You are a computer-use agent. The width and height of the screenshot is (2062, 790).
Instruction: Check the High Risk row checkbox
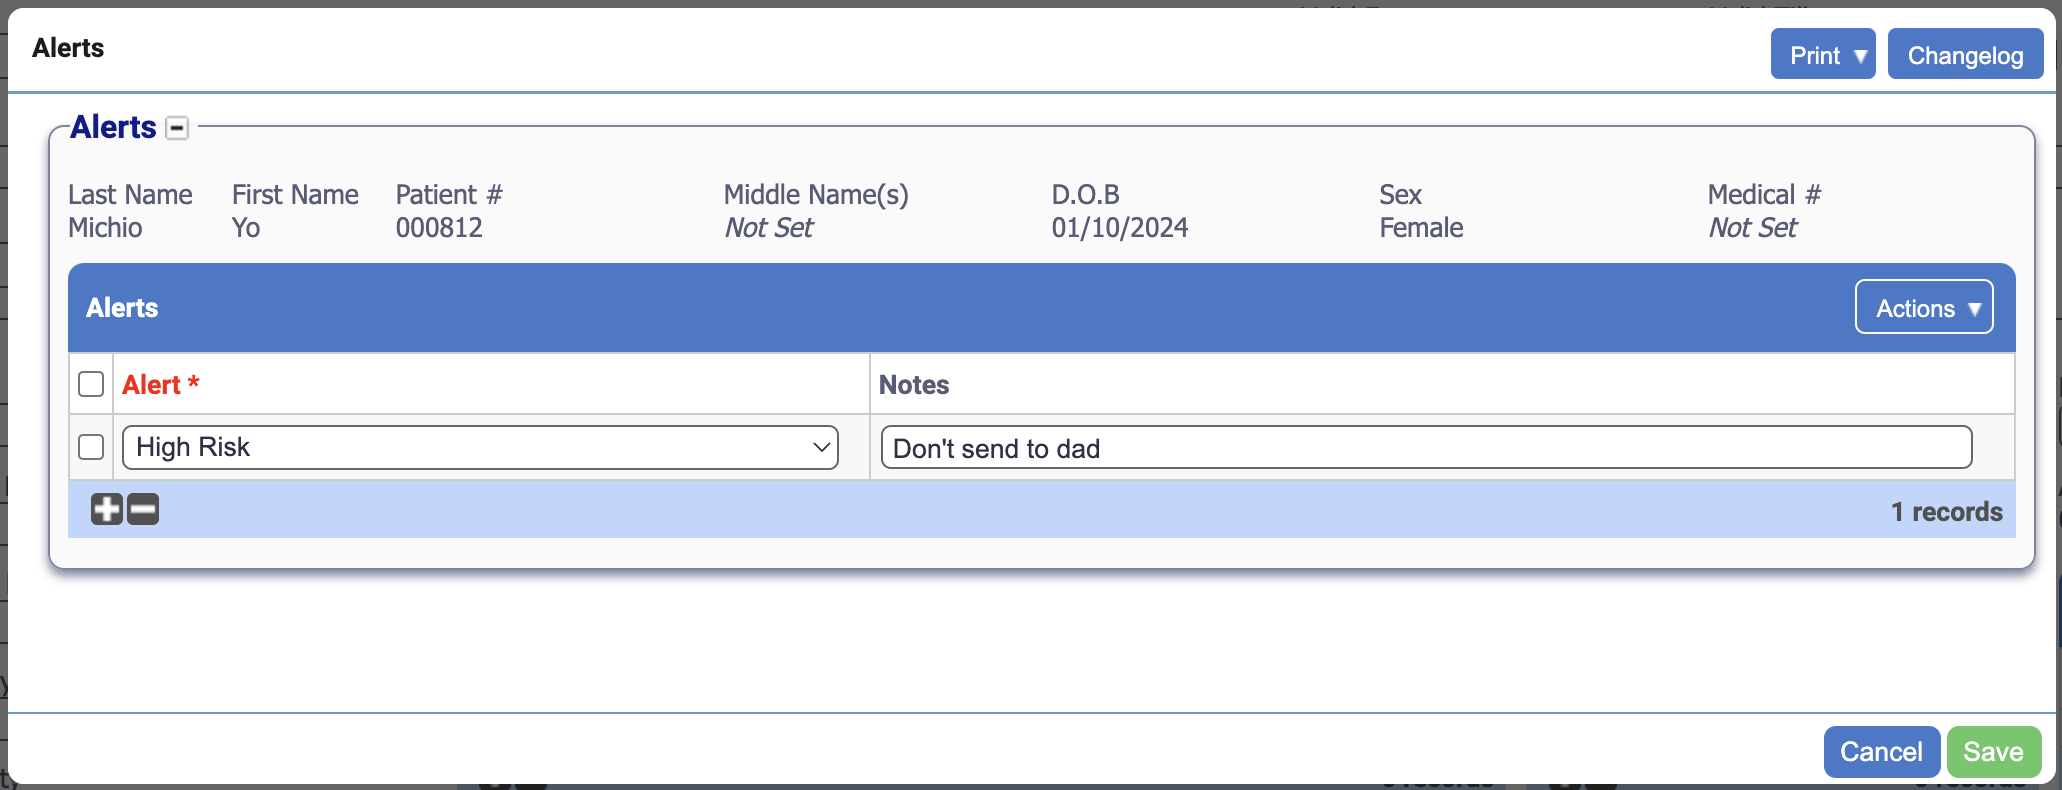point(91,447)
